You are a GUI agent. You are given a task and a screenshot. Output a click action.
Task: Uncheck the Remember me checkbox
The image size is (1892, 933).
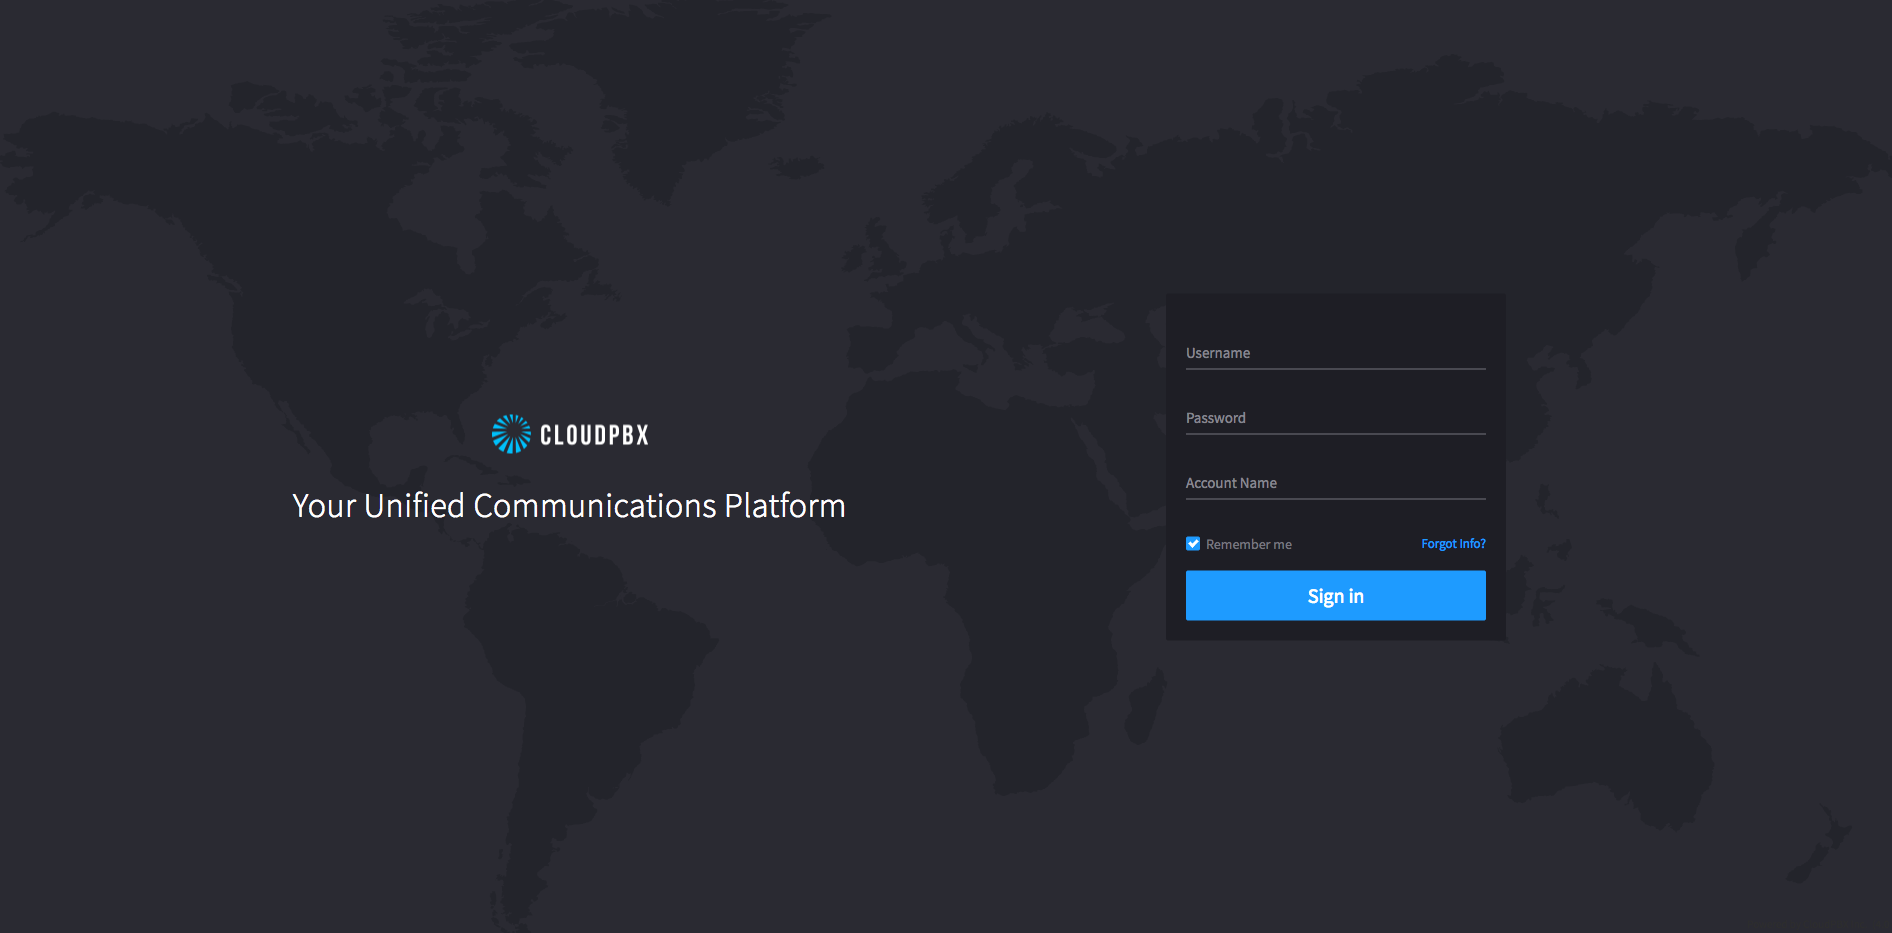click(1193, 544)
